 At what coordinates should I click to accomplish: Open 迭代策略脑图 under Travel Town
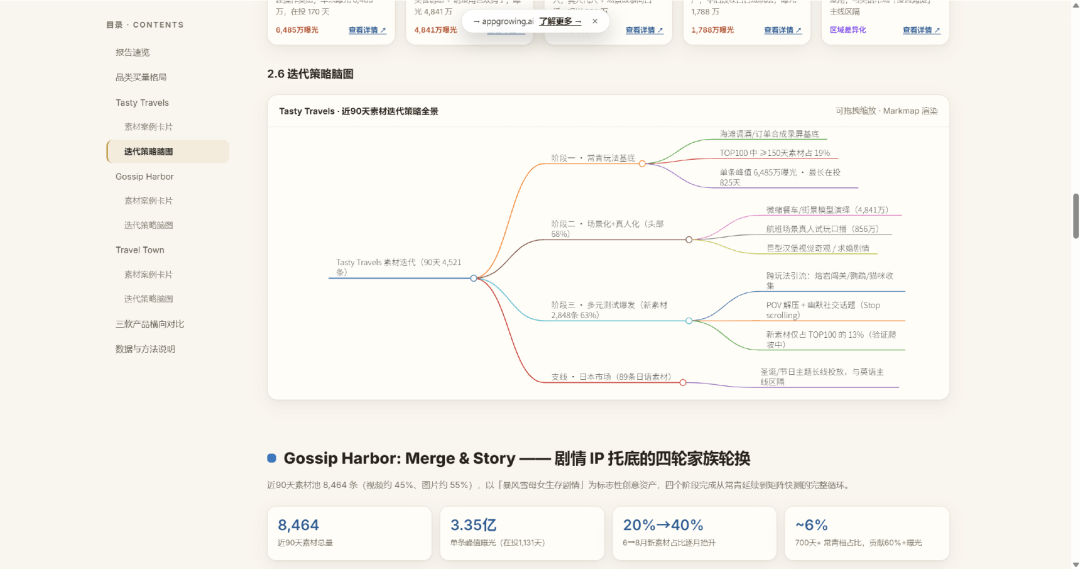click(148, 299)
